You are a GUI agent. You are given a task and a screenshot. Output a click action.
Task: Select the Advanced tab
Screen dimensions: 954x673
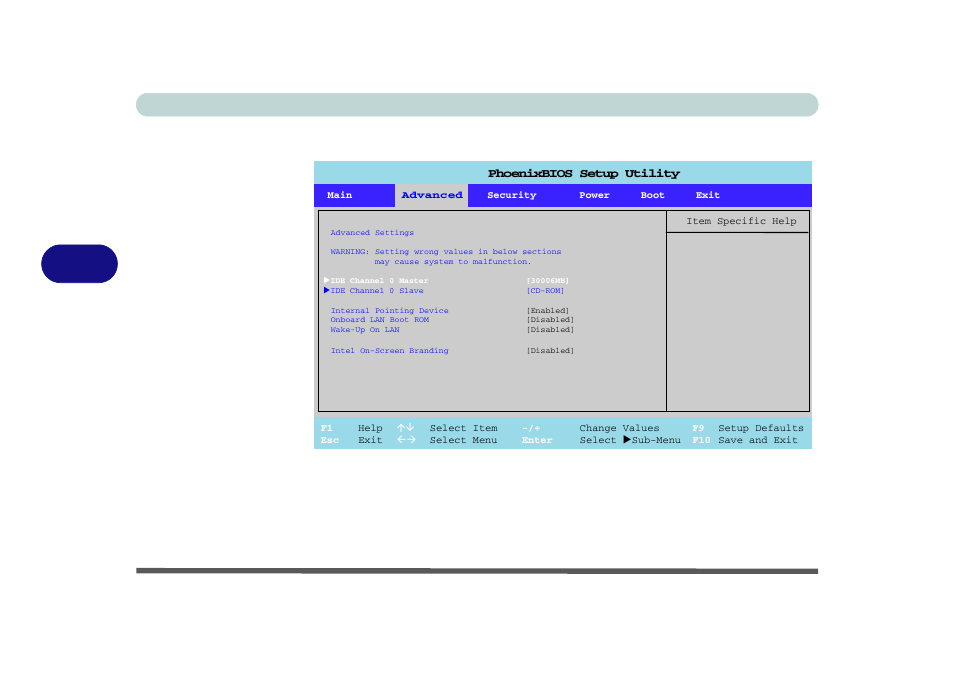click(x=431, y=195)
